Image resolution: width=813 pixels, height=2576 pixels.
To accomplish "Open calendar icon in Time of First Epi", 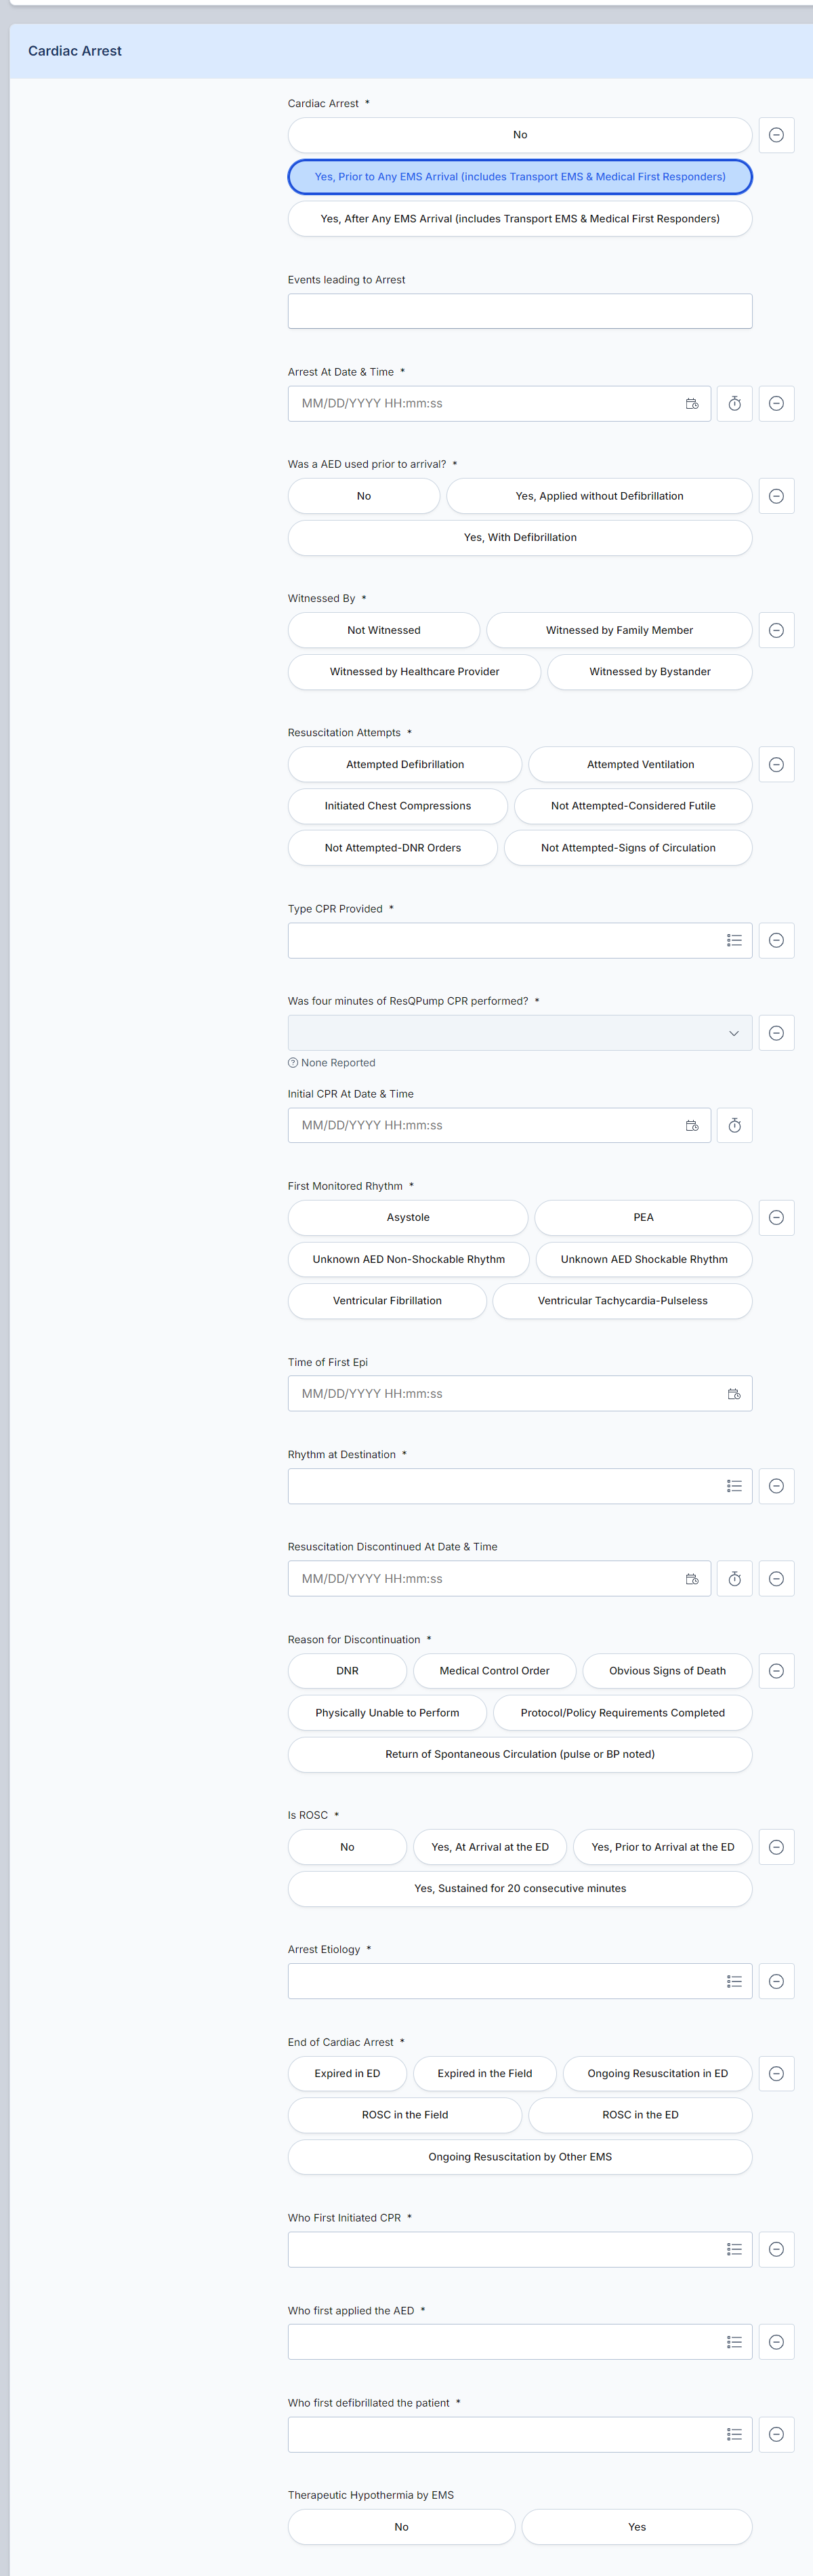I will coord(733,1393).
